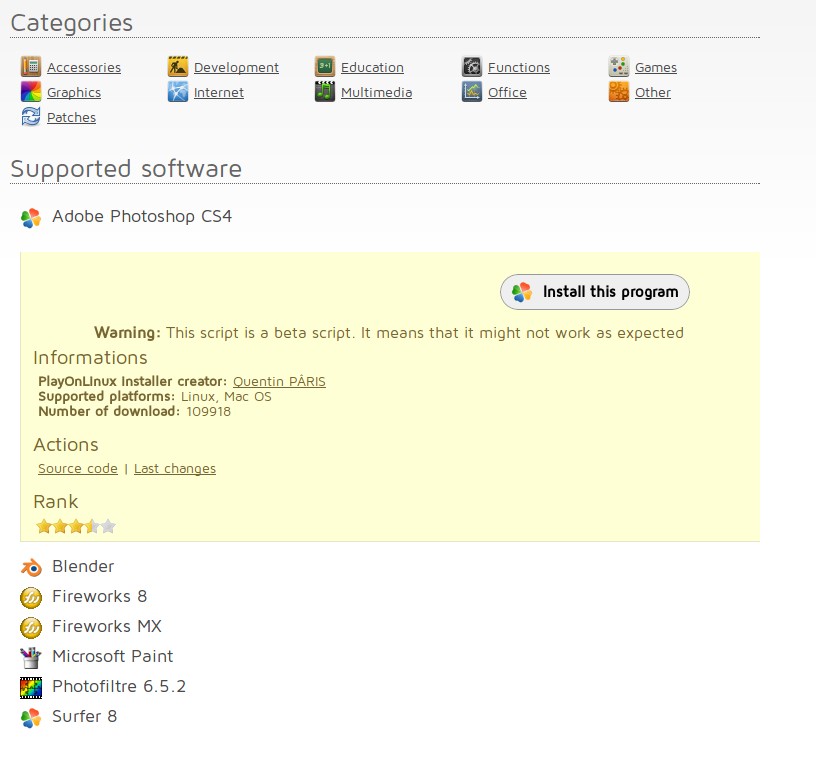This screenshot has height=765, width=816.
Task: Expand the Fireworks 8 software entry
Action: pos(99,596)
